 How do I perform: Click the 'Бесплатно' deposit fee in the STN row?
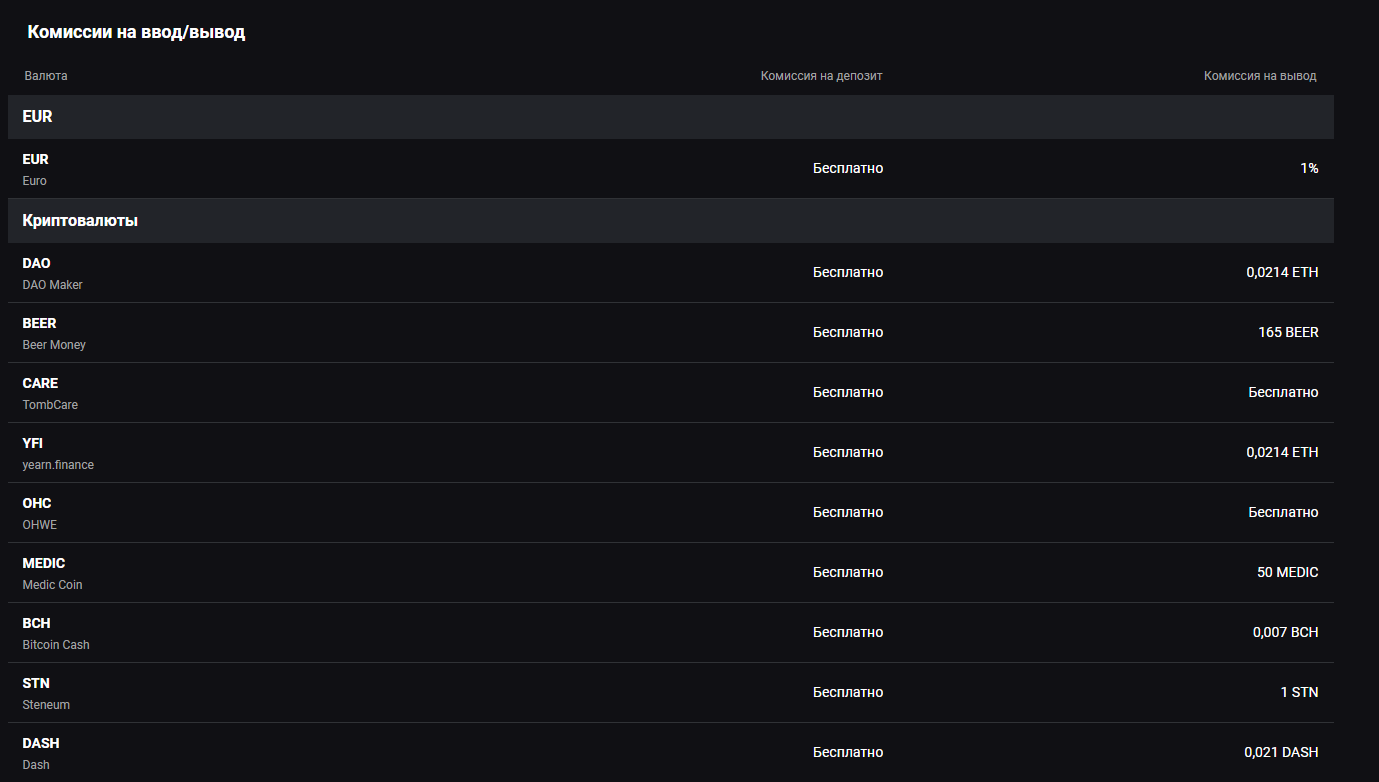tap(848, 692)
